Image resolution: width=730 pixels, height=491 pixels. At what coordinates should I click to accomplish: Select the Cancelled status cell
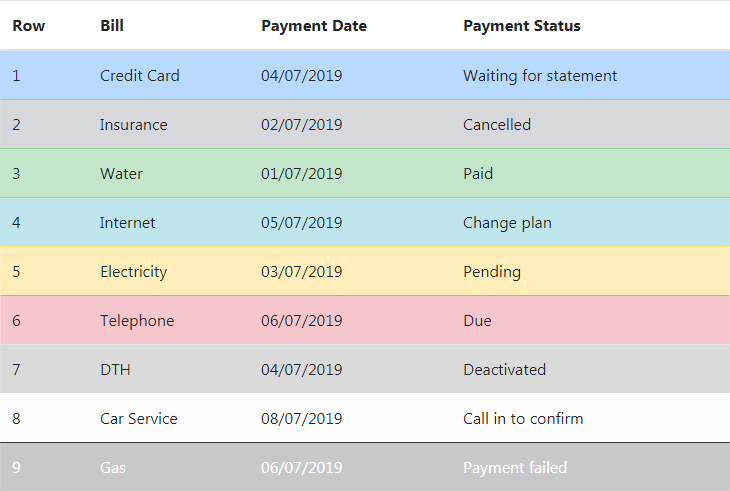click(497, 125)
